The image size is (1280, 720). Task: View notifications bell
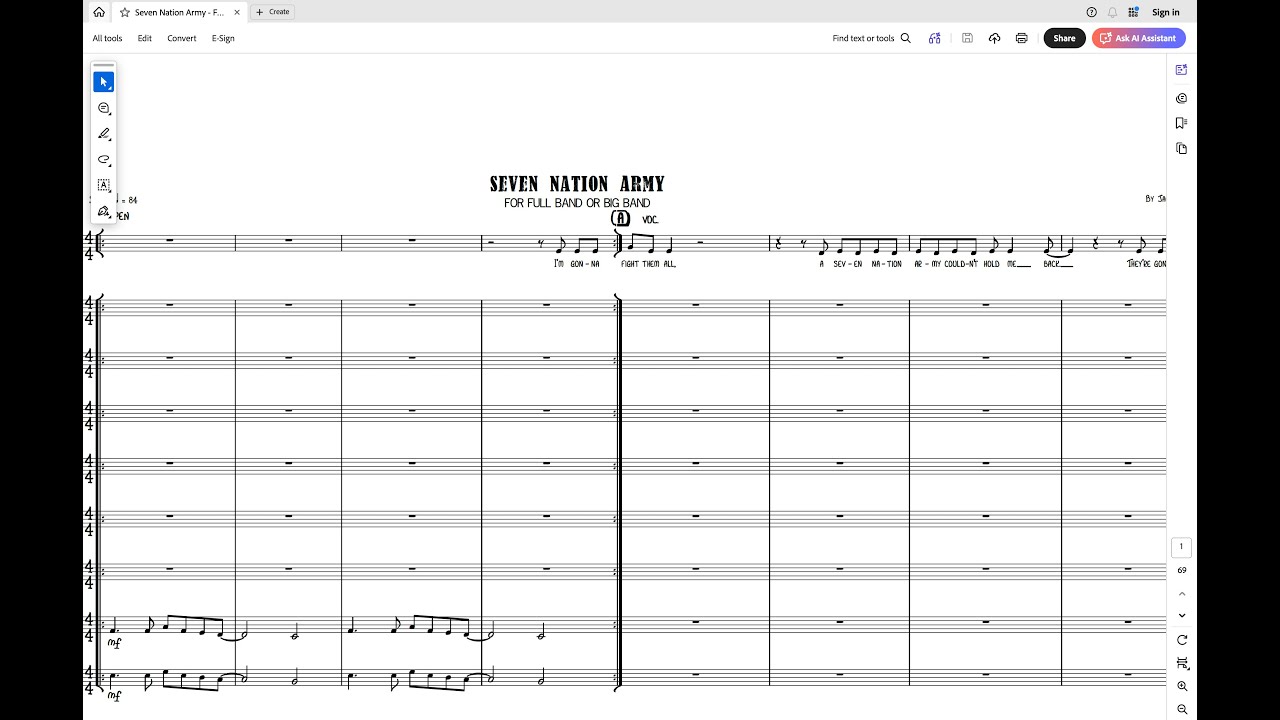point(1112,12)
